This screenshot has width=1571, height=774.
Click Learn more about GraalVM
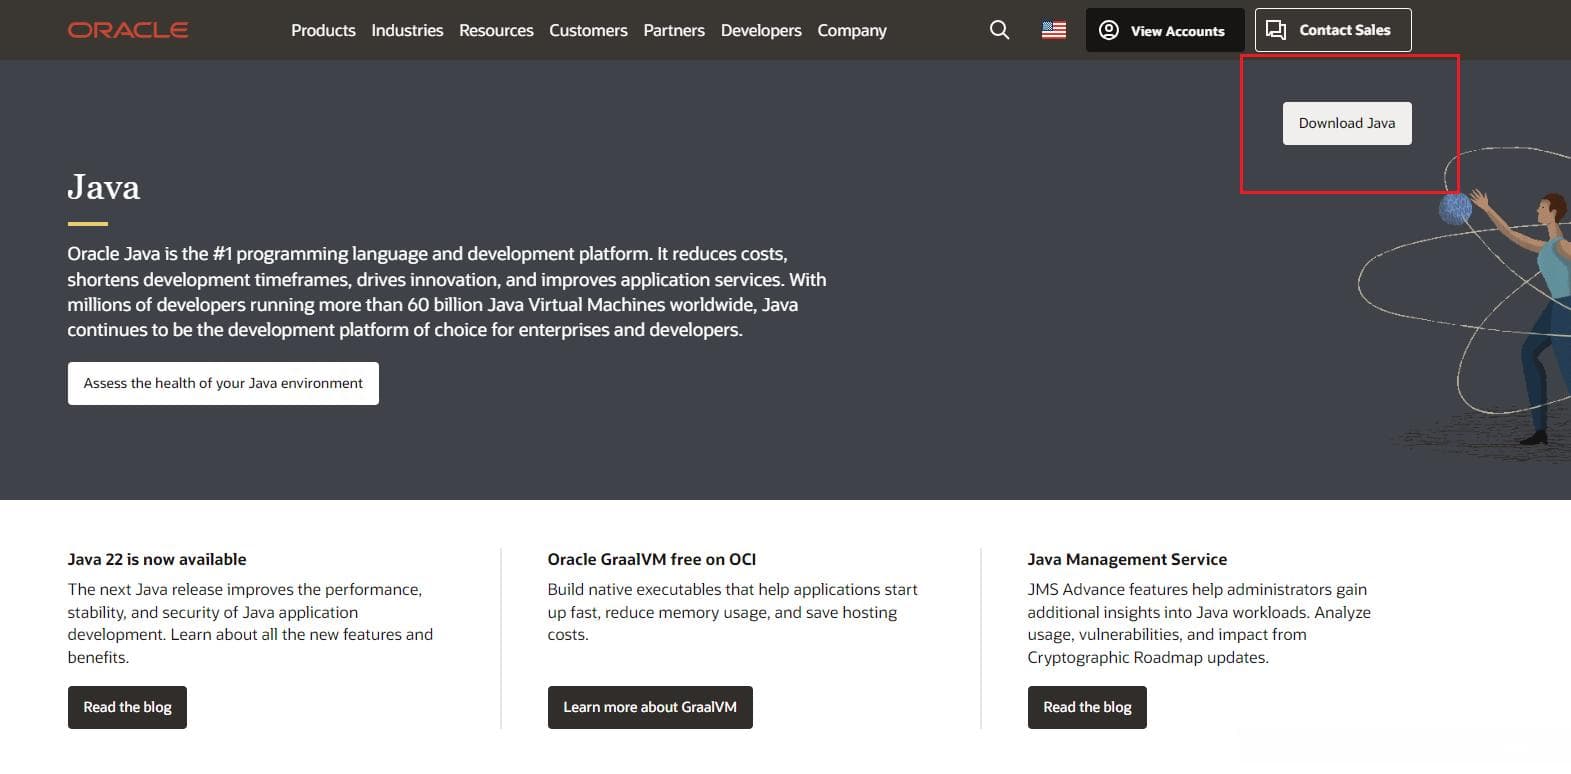click(650, 707)
